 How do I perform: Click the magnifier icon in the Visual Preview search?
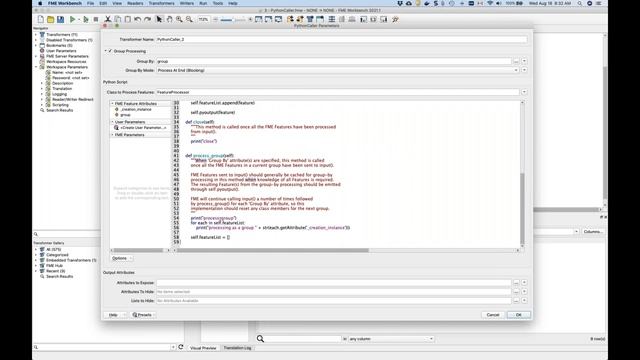(260, 339)
